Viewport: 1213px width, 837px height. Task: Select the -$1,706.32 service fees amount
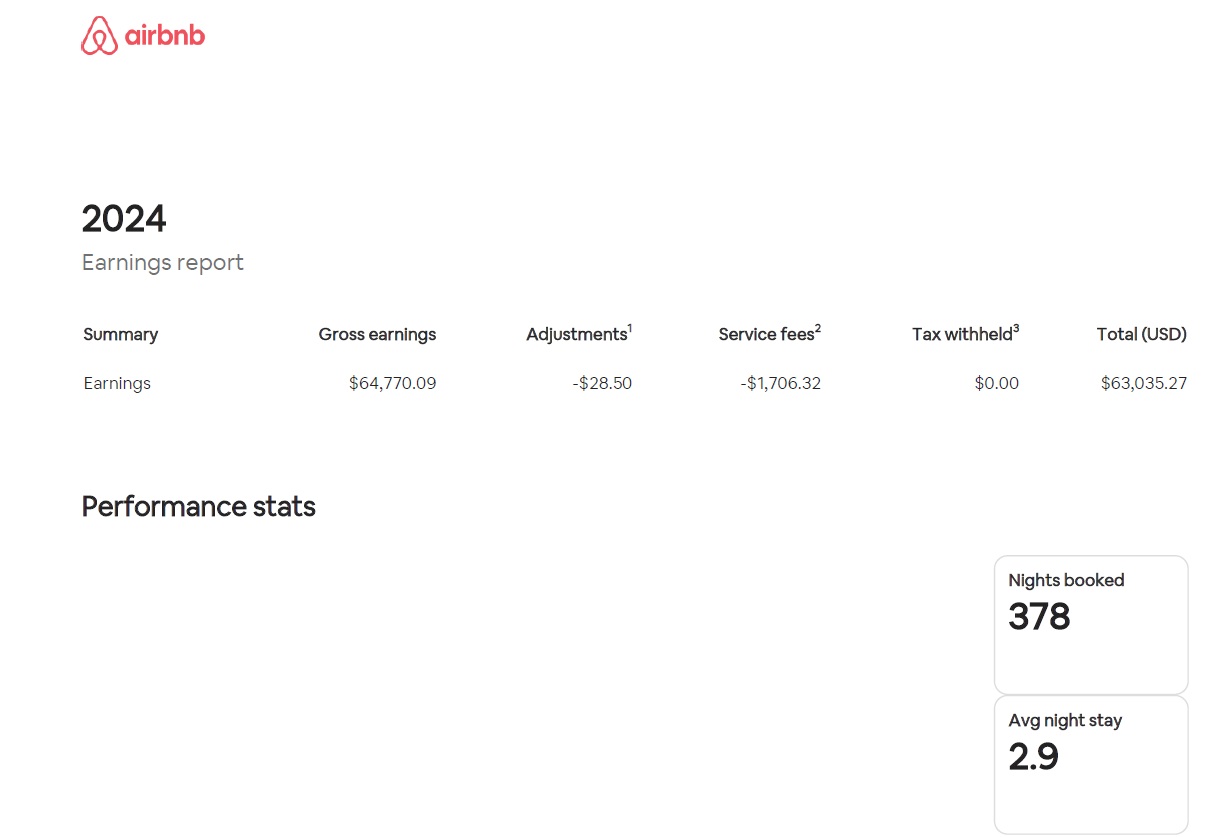tap(779, 384)
